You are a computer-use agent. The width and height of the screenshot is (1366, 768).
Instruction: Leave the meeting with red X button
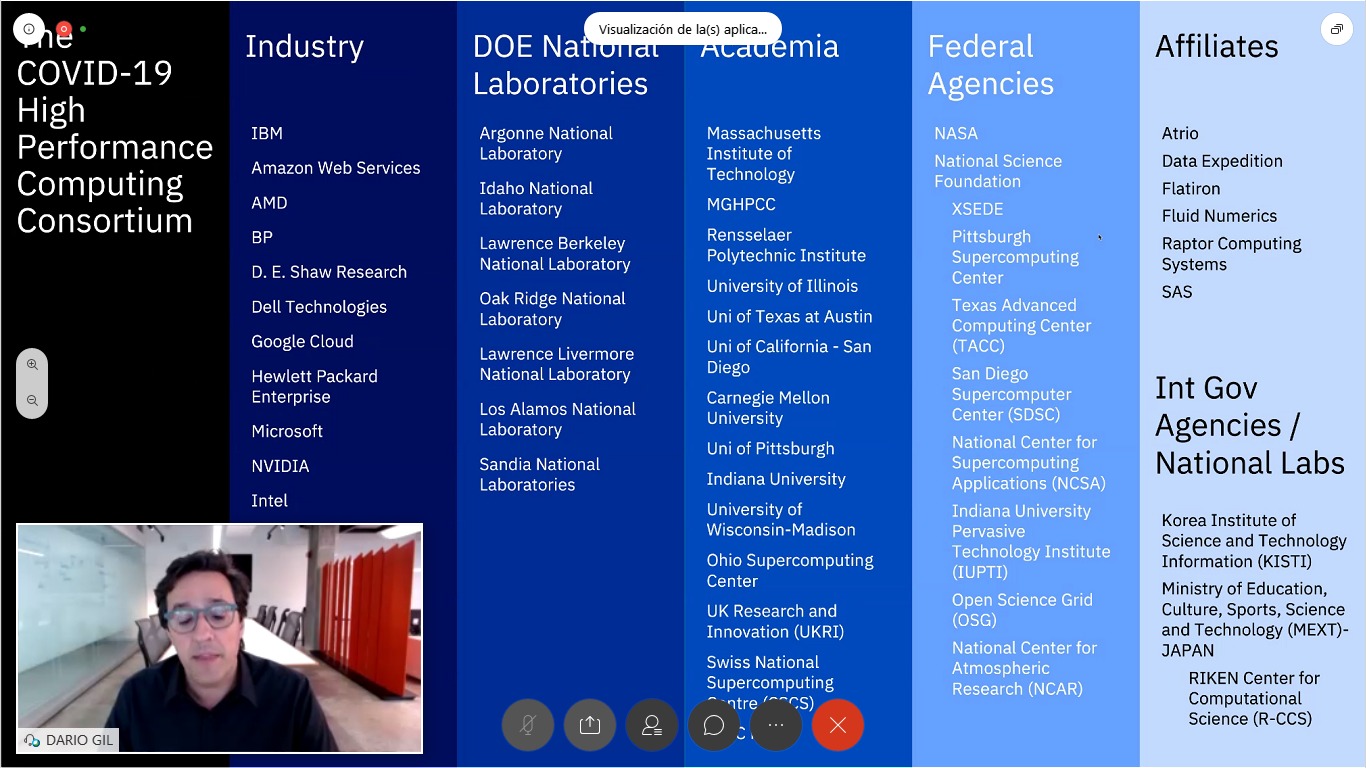(838, 725)
